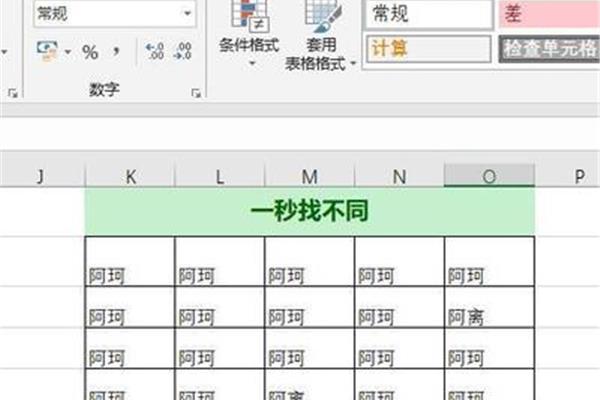Decrease decimal places
Screen dimensions: 600x400
tap(183, 51)
